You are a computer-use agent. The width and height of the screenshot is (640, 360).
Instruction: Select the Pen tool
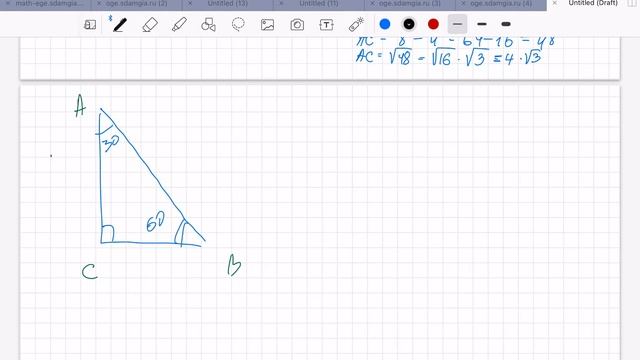pos(120,25)
